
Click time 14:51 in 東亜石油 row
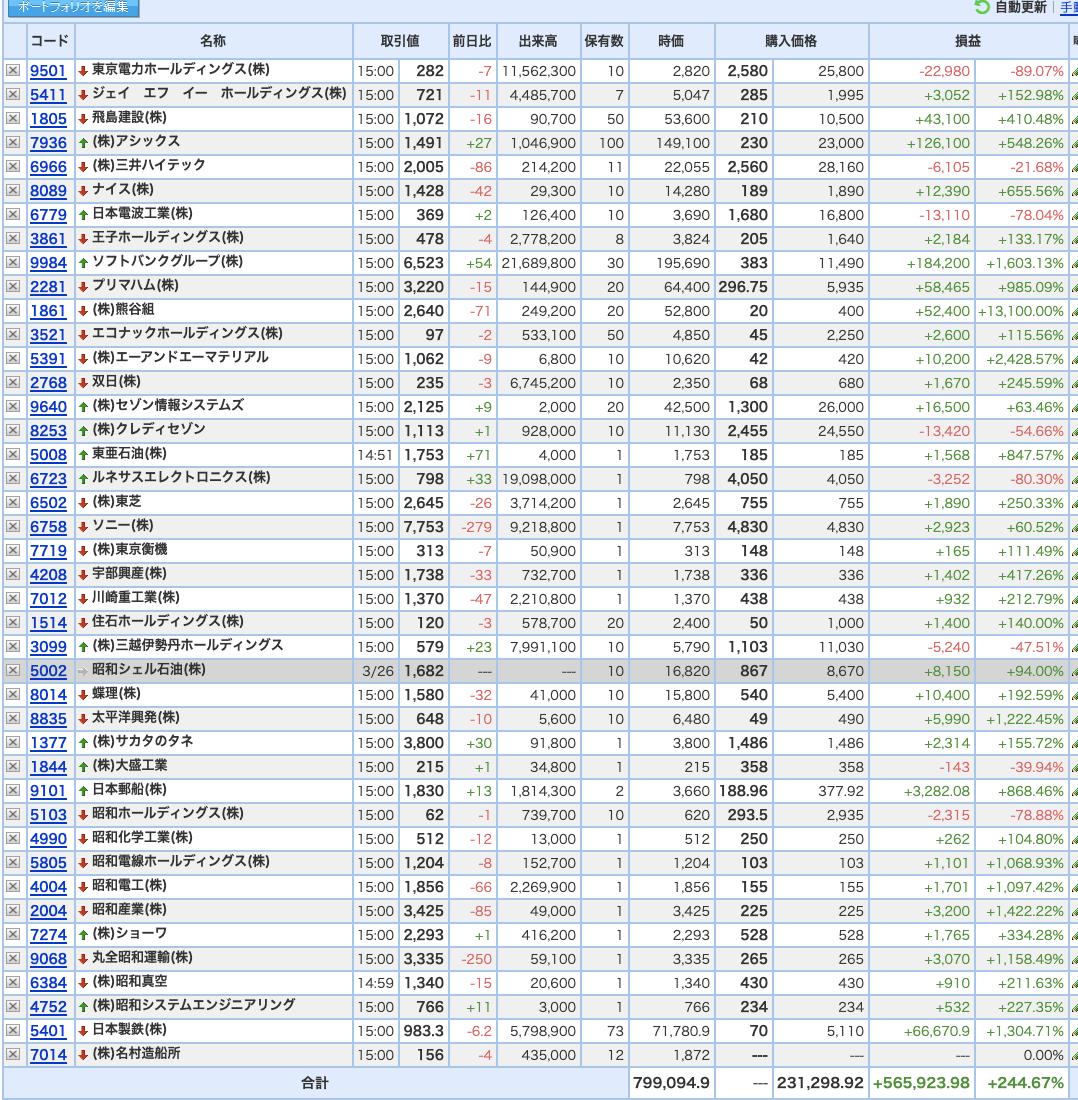[x=375, y=455]
